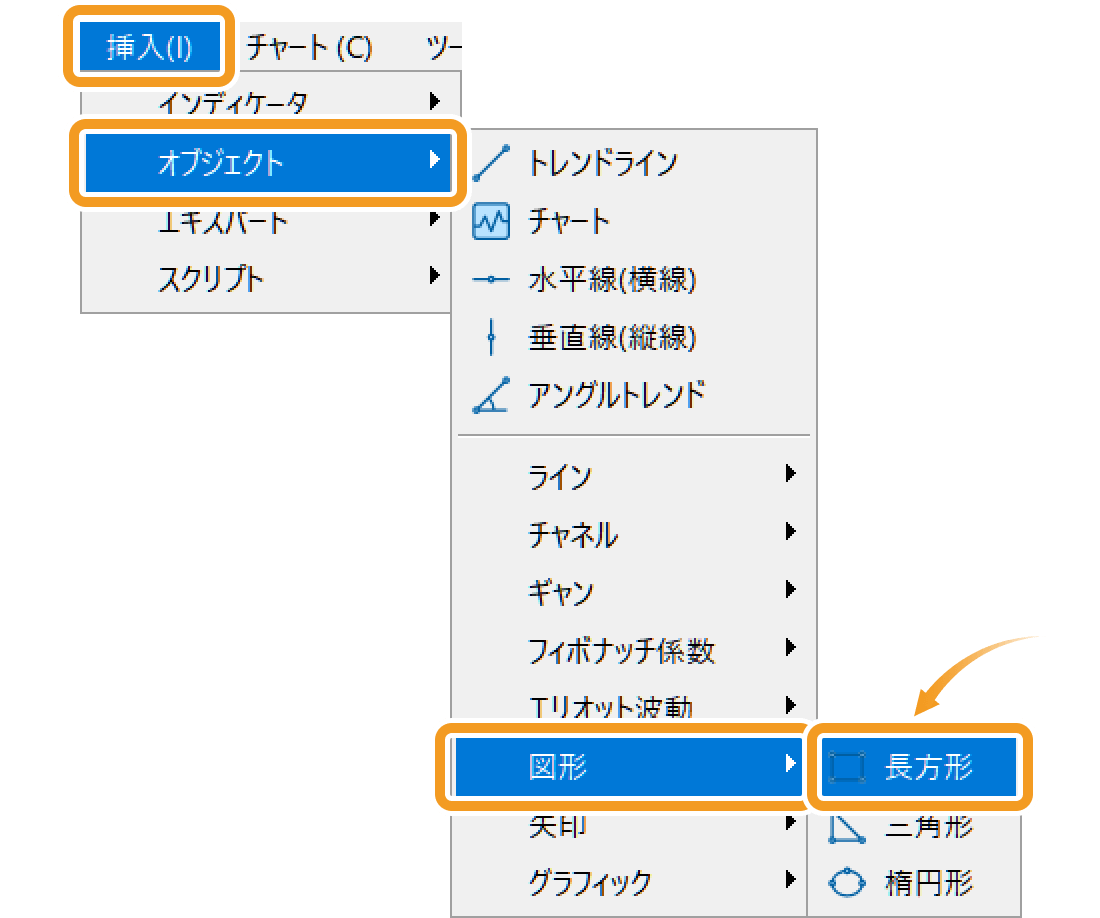Choose アングルトレンド entry
Image resolution: width=1100 pixels, height=918 pixels.
click(x=635, y=396)
